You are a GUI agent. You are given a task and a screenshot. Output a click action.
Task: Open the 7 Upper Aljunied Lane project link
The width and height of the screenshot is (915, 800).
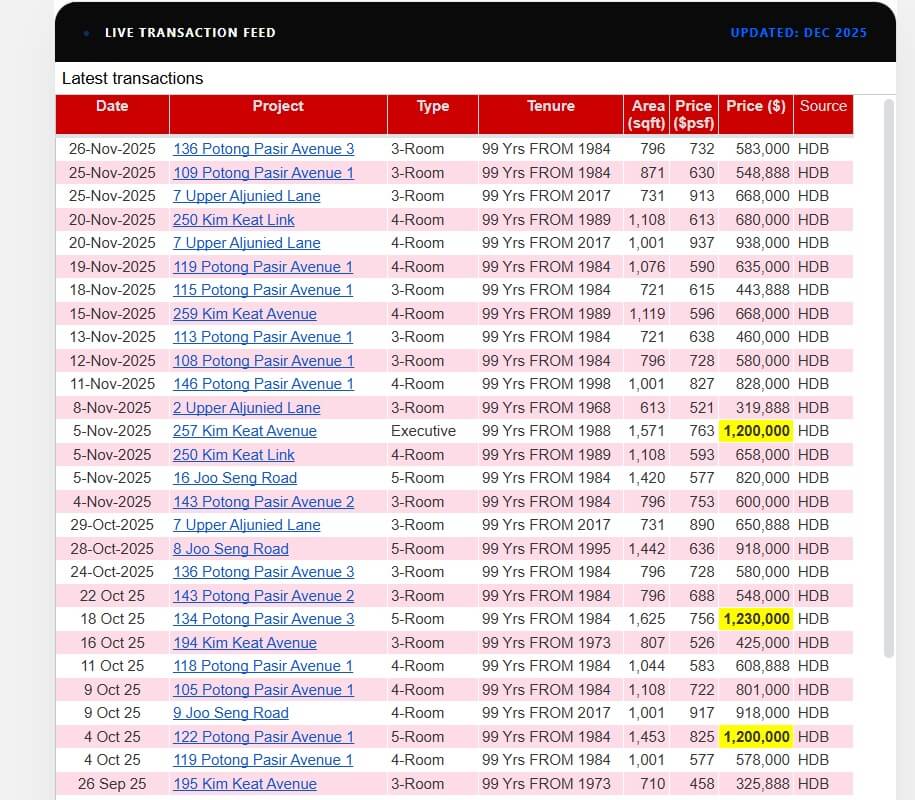(246, 196)
